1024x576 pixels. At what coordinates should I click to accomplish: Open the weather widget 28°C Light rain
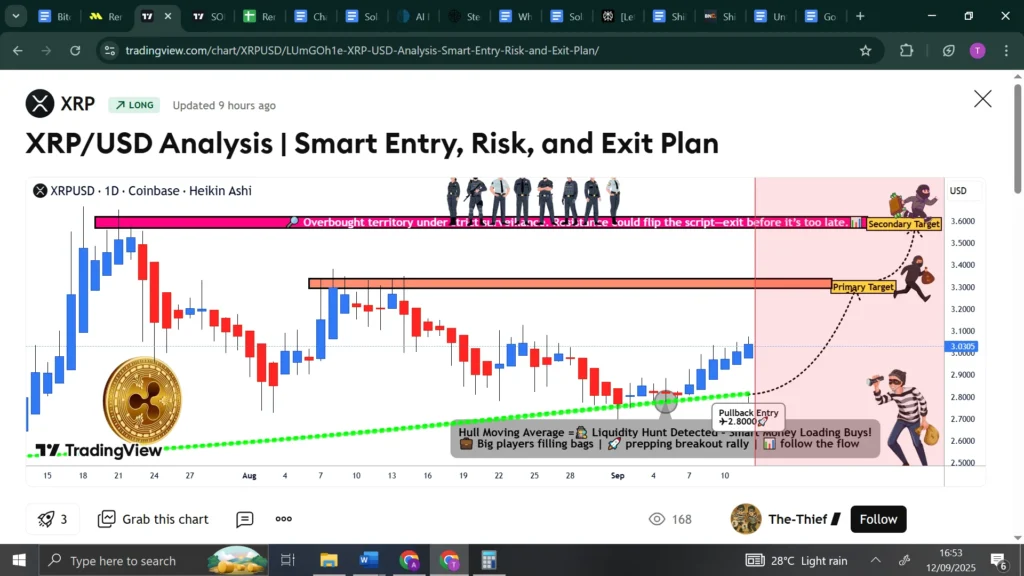click(797, 560)
